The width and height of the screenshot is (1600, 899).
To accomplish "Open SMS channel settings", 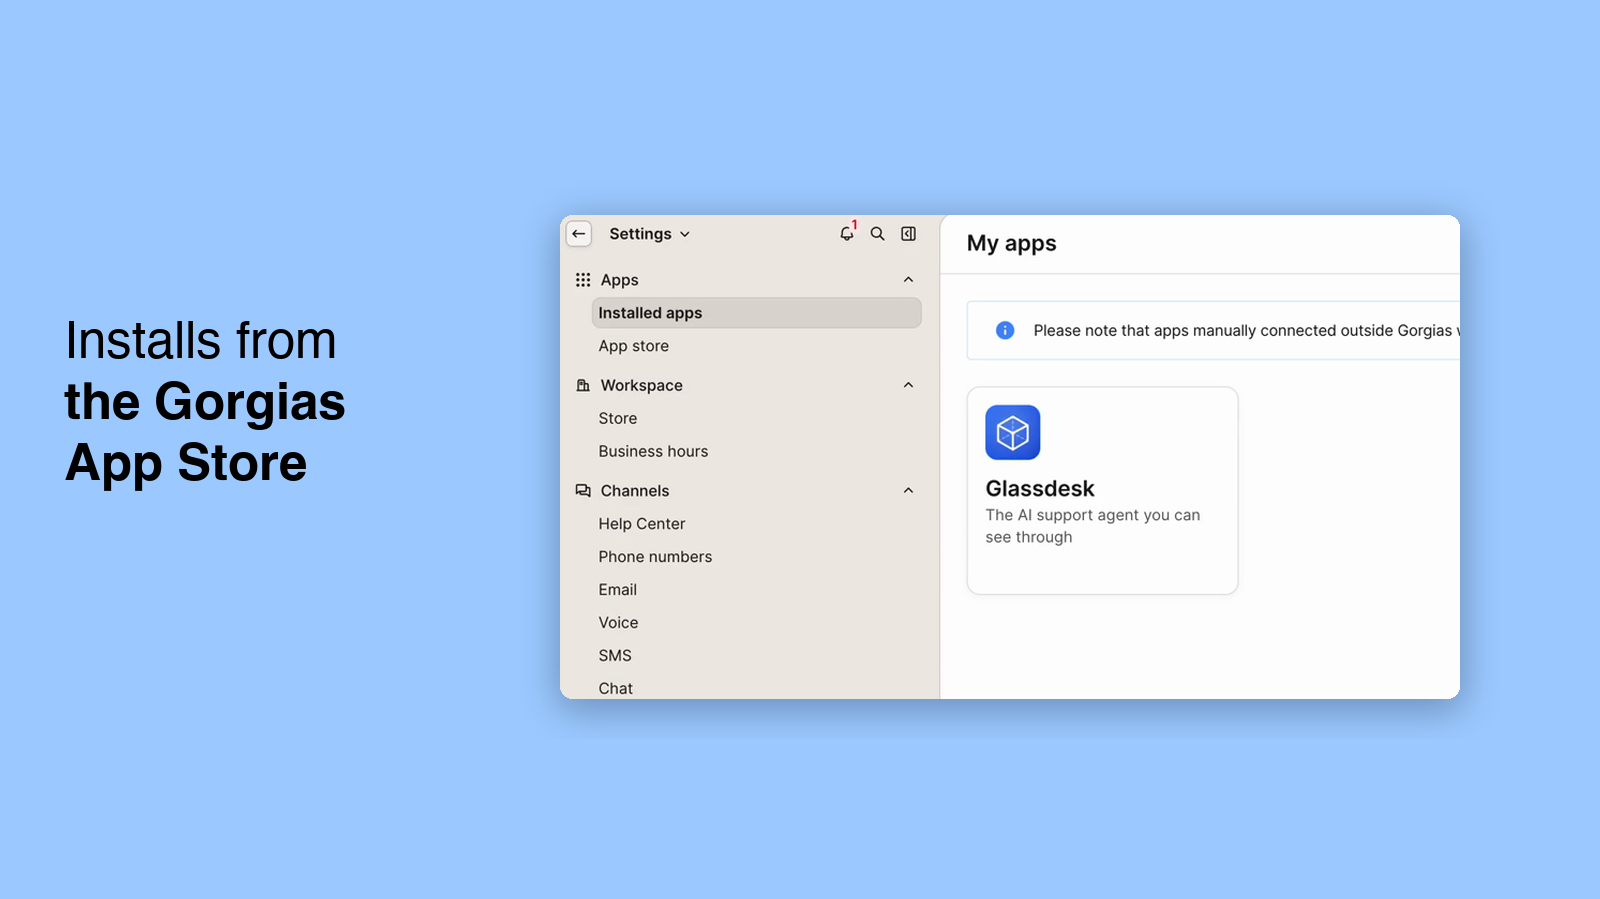I will coord(615,656).
